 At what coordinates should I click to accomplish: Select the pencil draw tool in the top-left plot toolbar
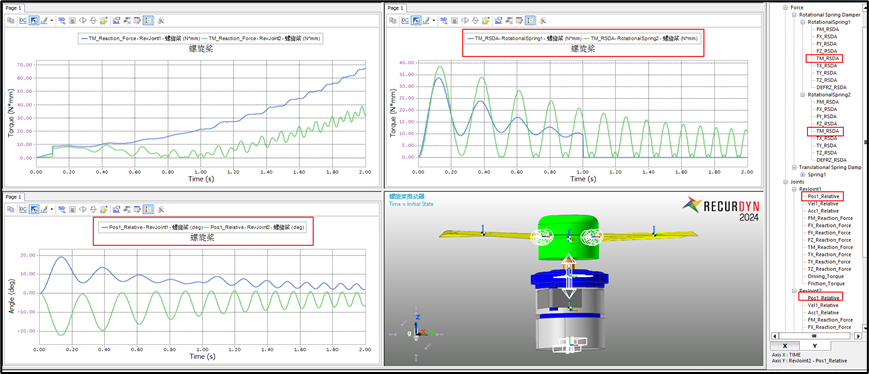pos(44,21)
